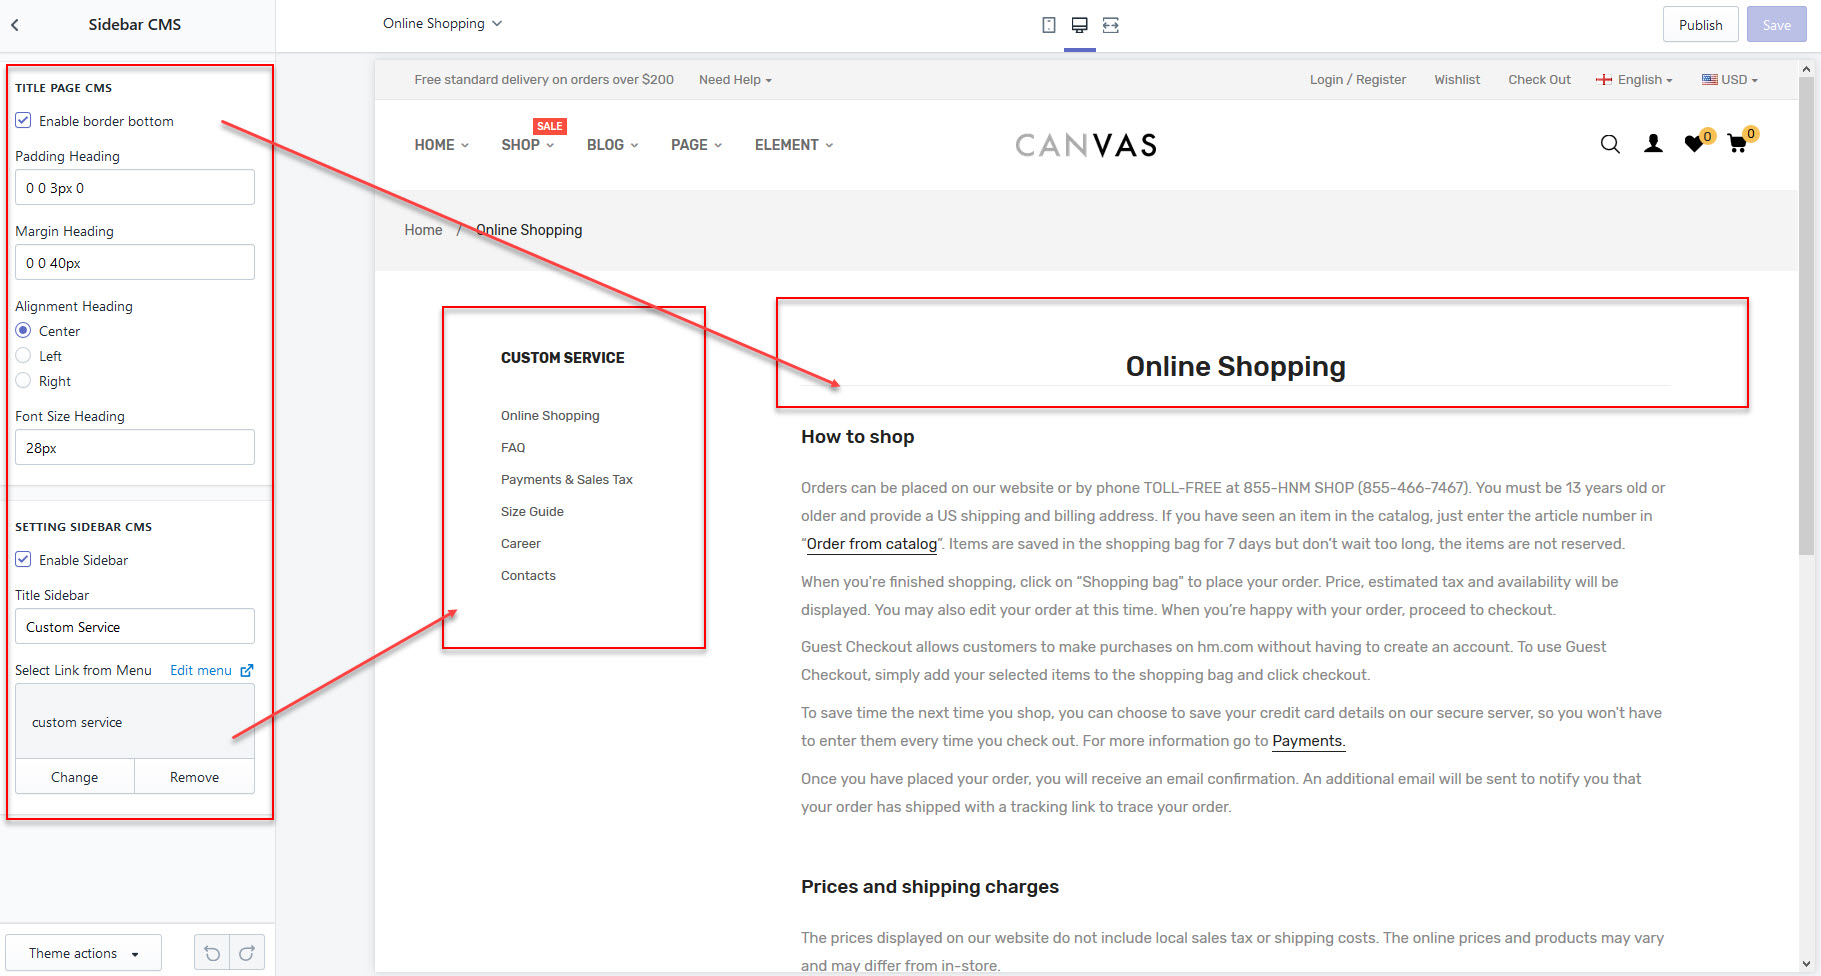Open the Login / Register link

(x=1358, y=80)
